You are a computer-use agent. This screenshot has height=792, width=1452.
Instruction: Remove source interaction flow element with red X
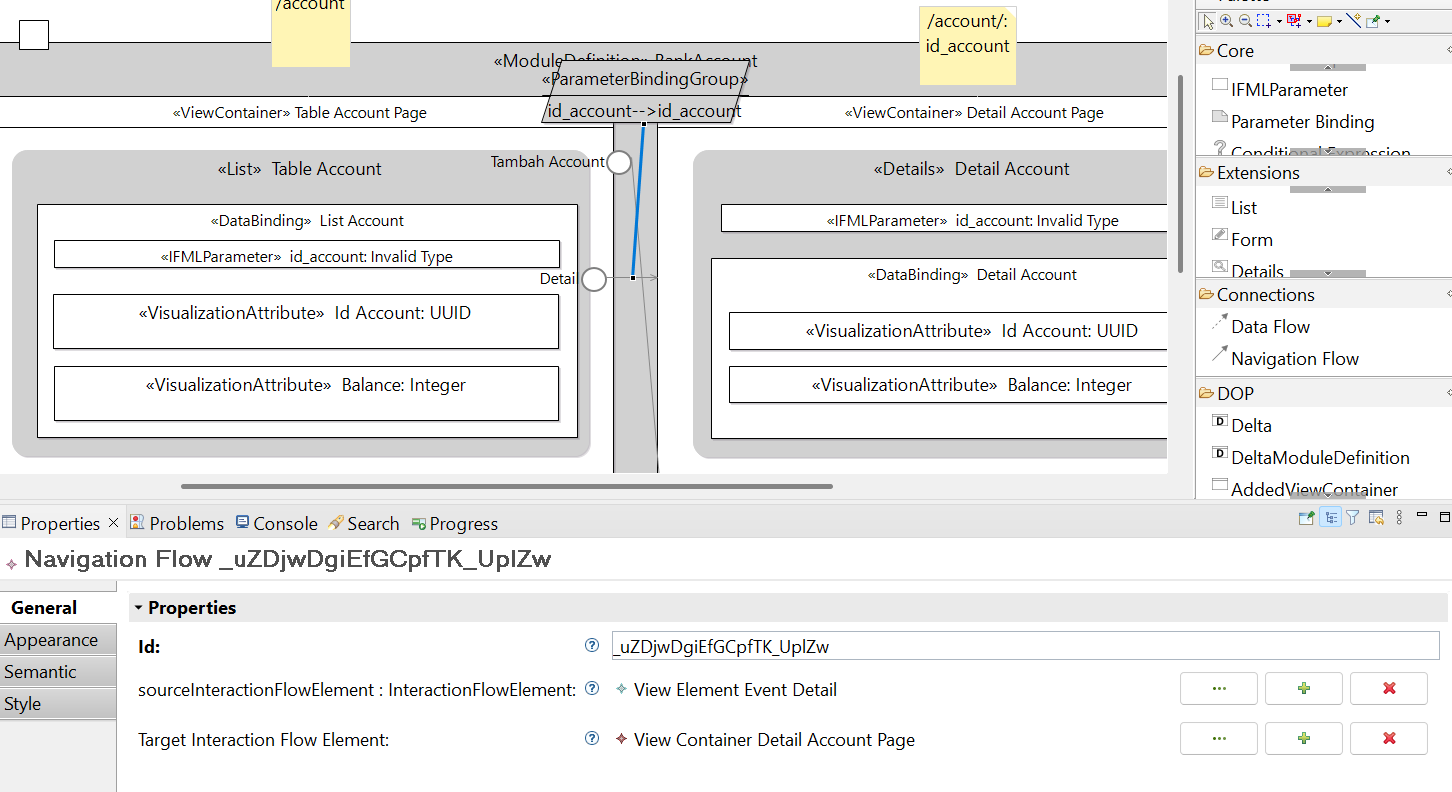click(x=1389, y=688)
